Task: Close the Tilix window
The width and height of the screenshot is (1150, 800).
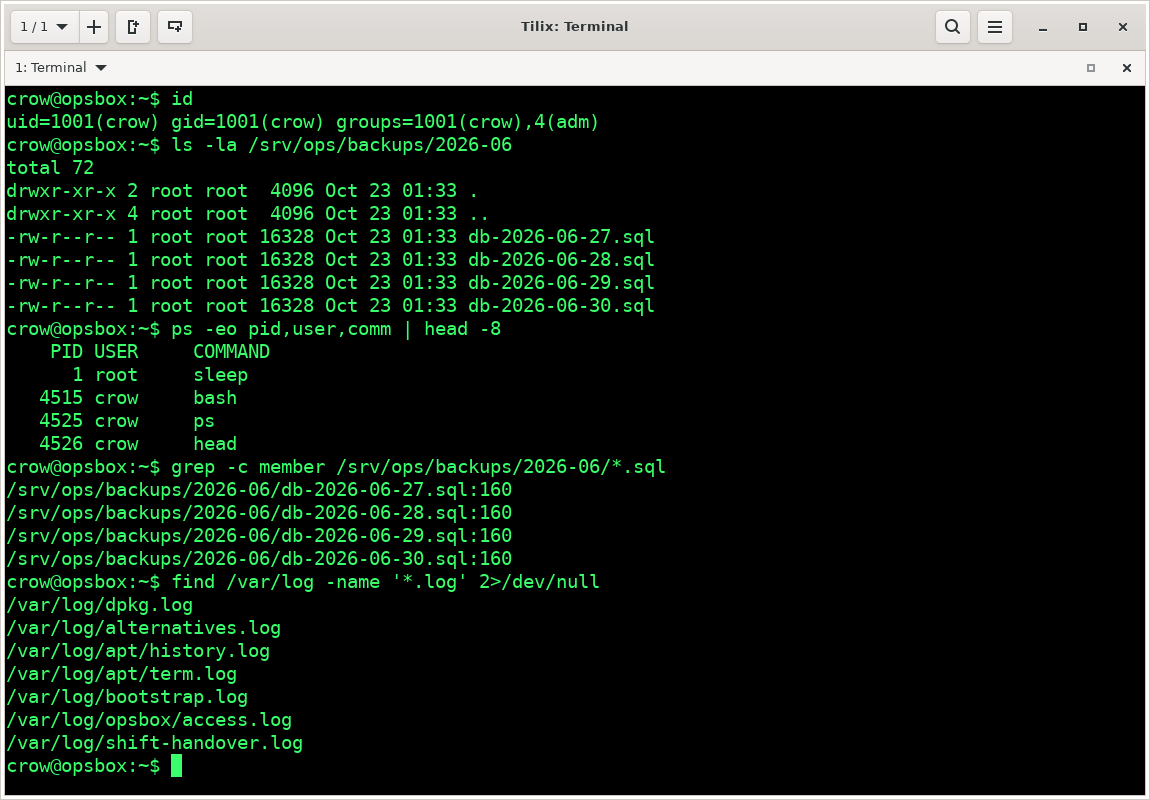Action: click(1123, 27)
